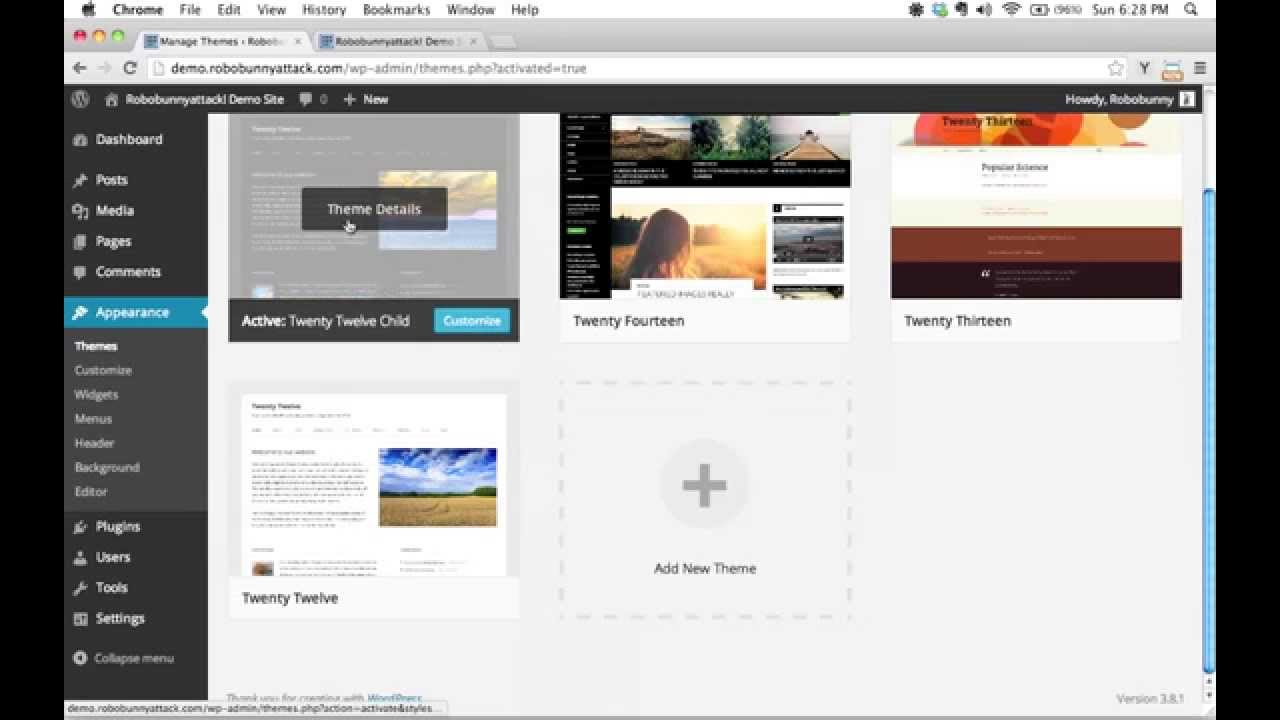Open the WordPress logo menu in admin bar
The image size is (1280, 720).
[81, 99]
